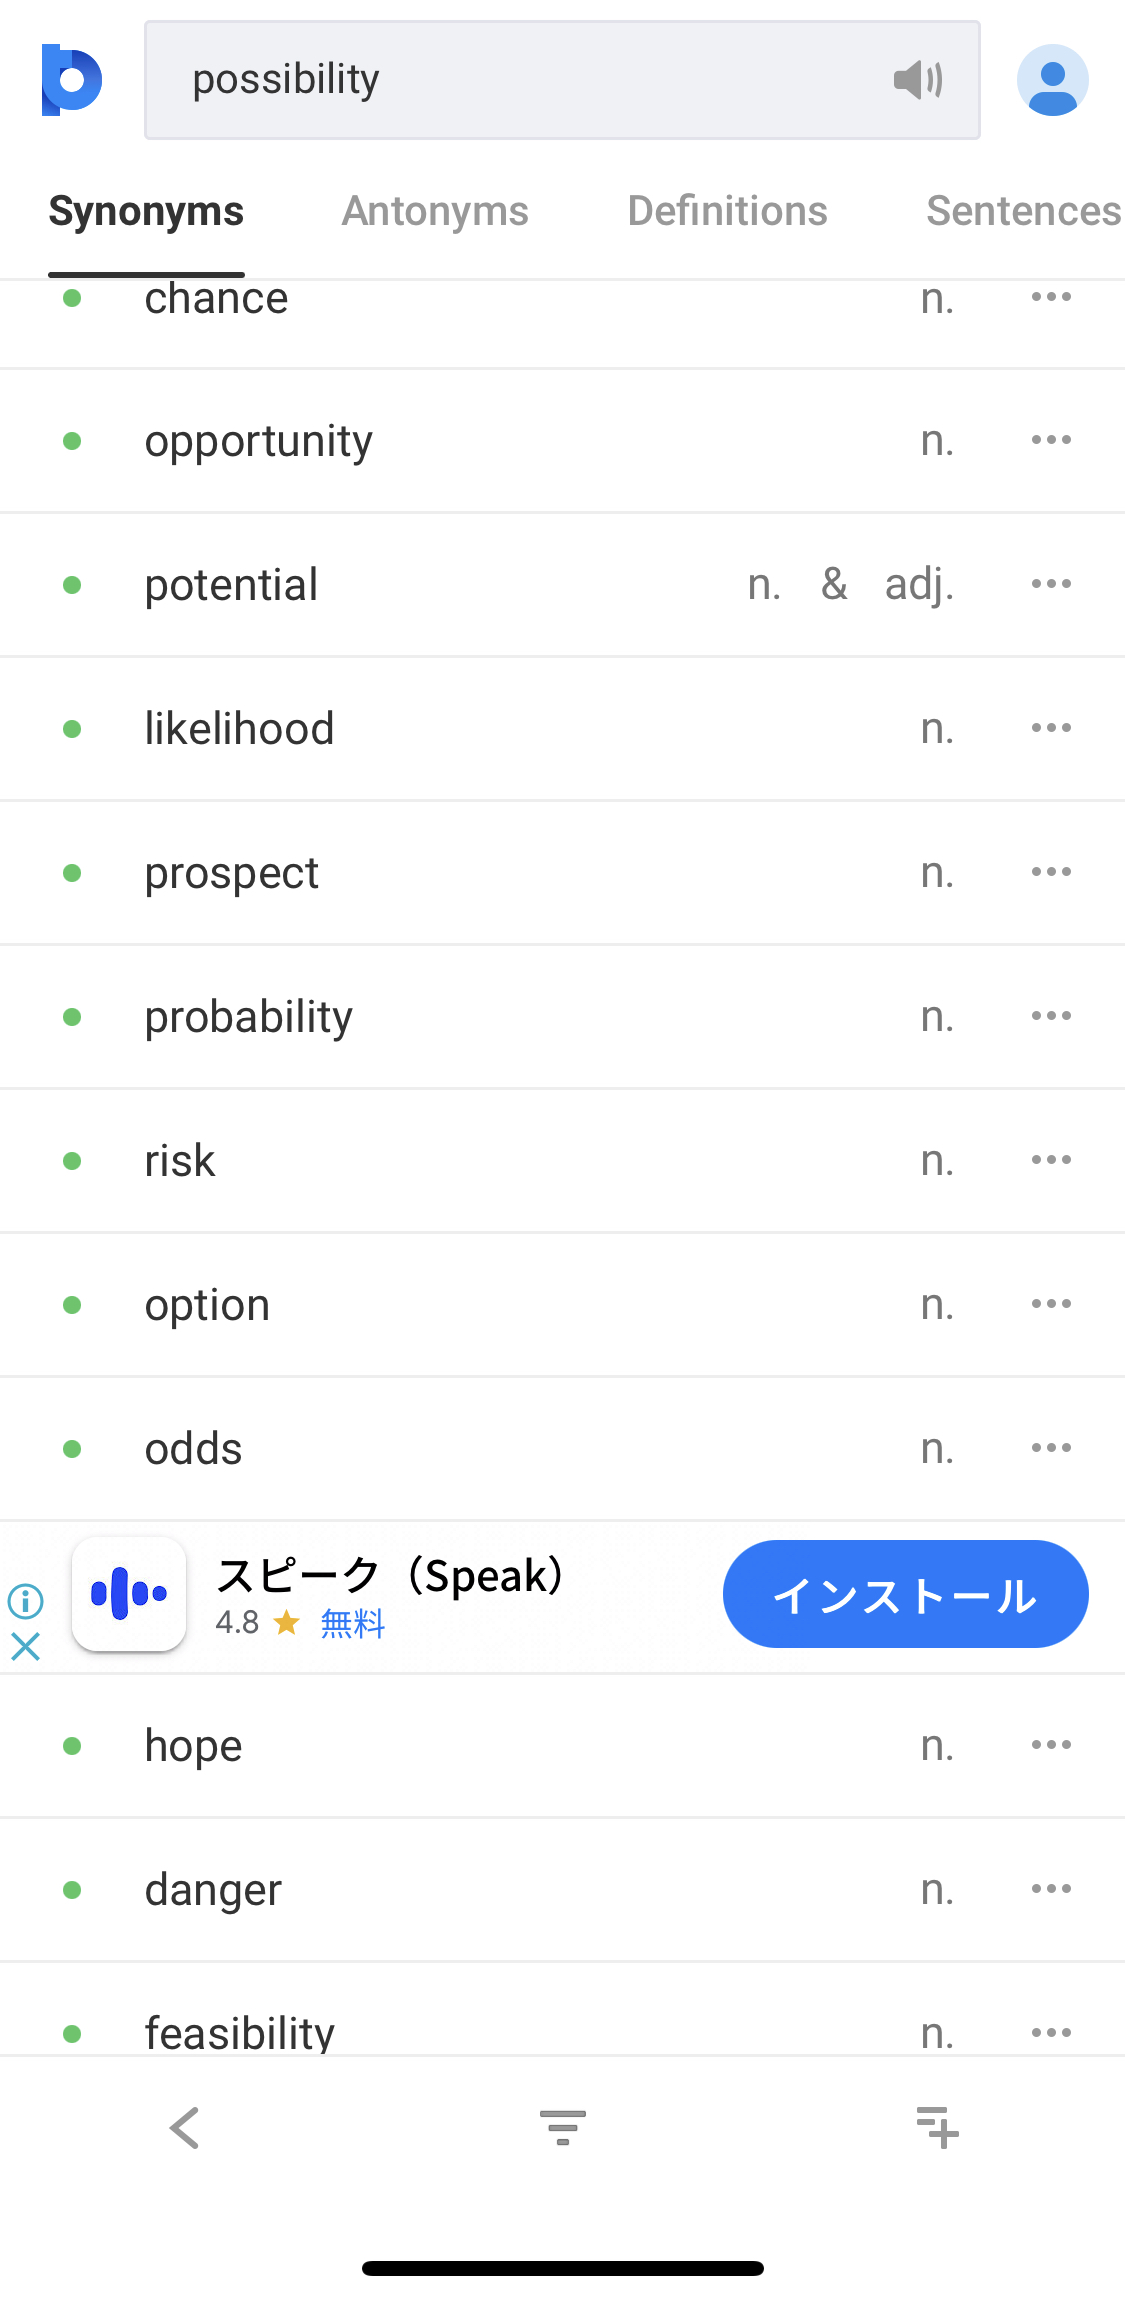The image size is (1125, 2300).
Task: Open the filter icon in bottom bar
Action: point(562,2128)
